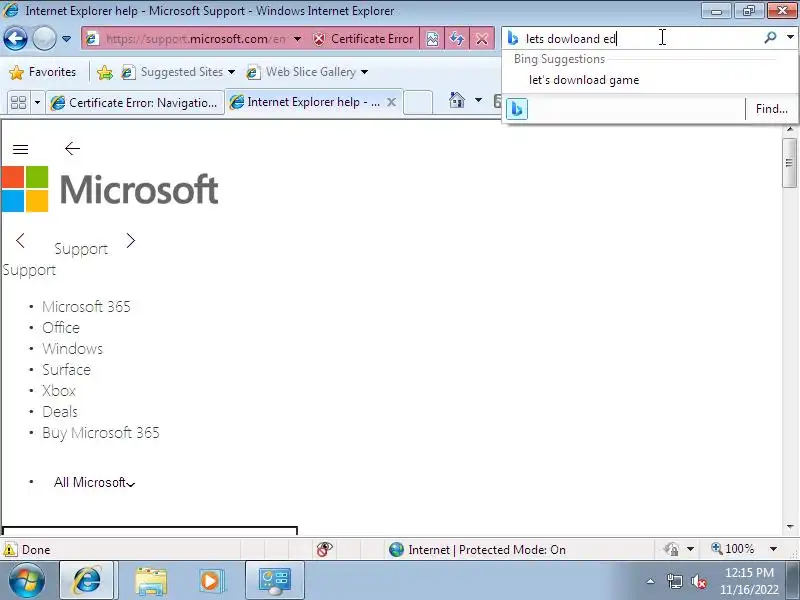Click Add to Favorites Bar star icon
Viewport: 800px width, 600px height.
(x=105, y=72)
